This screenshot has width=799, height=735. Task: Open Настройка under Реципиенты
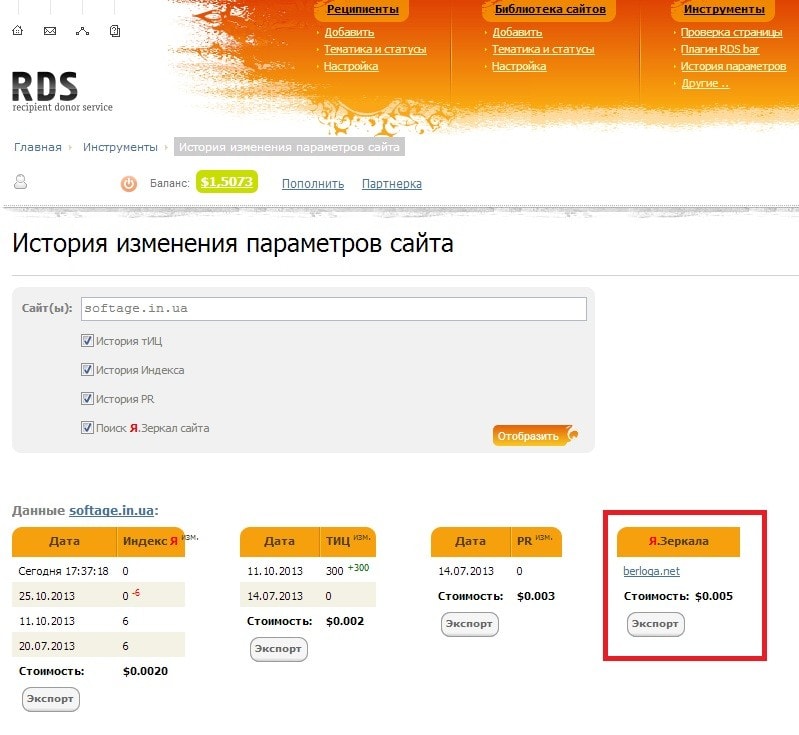351,66
